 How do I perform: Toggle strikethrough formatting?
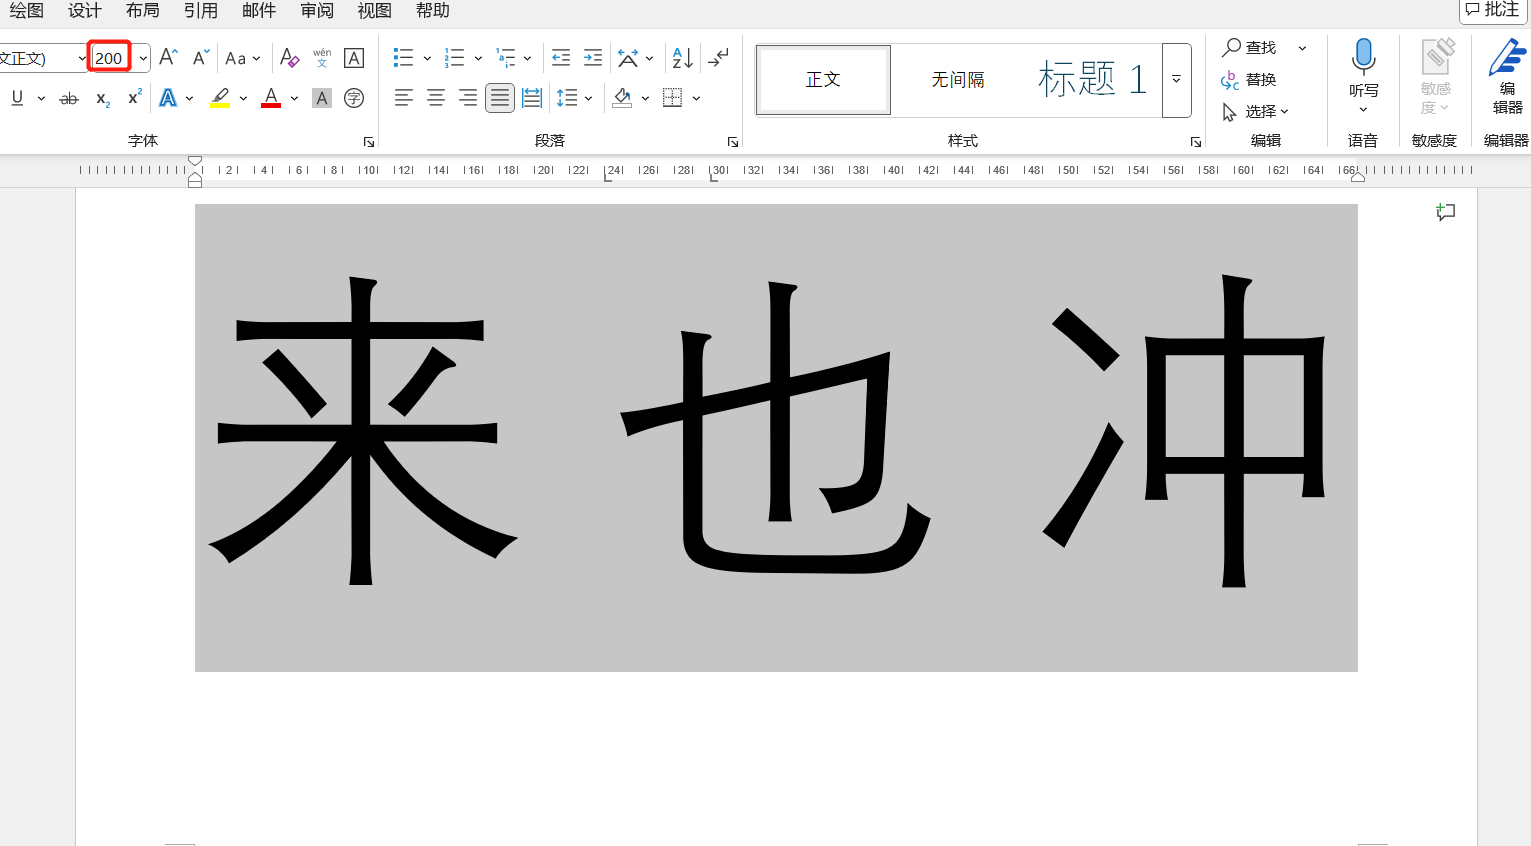pos(69,98)
